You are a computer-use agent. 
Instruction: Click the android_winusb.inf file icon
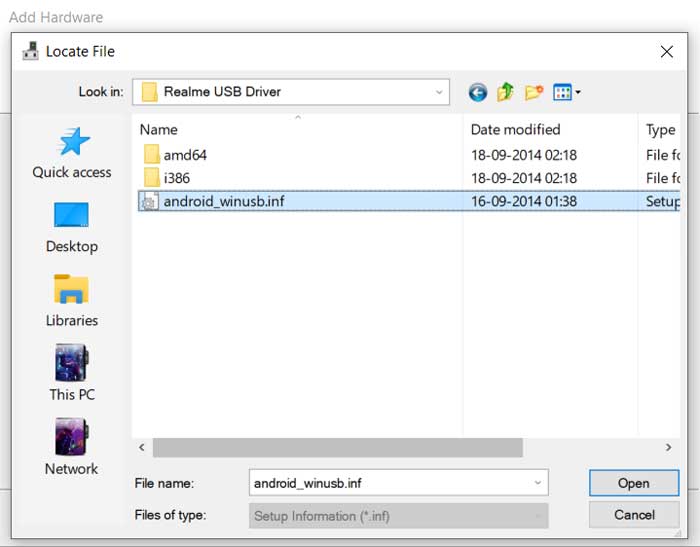pos(150,201)
